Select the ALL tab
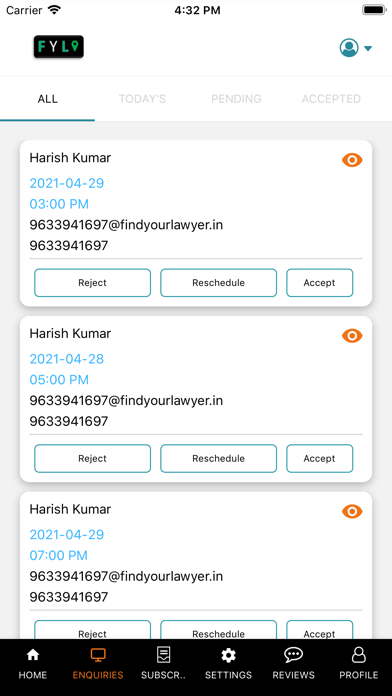Image resolution: width=392 pixels, height=696 pixels. [x=48, y=99]
